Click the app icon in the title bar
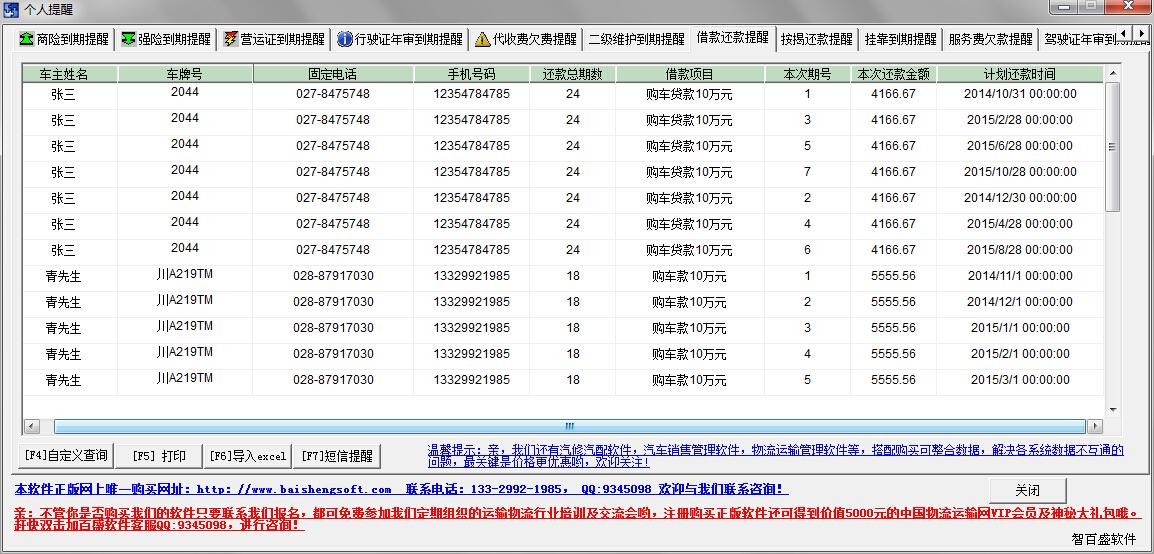The width and height of the screenshot is (1154, 554). point(11,10)
